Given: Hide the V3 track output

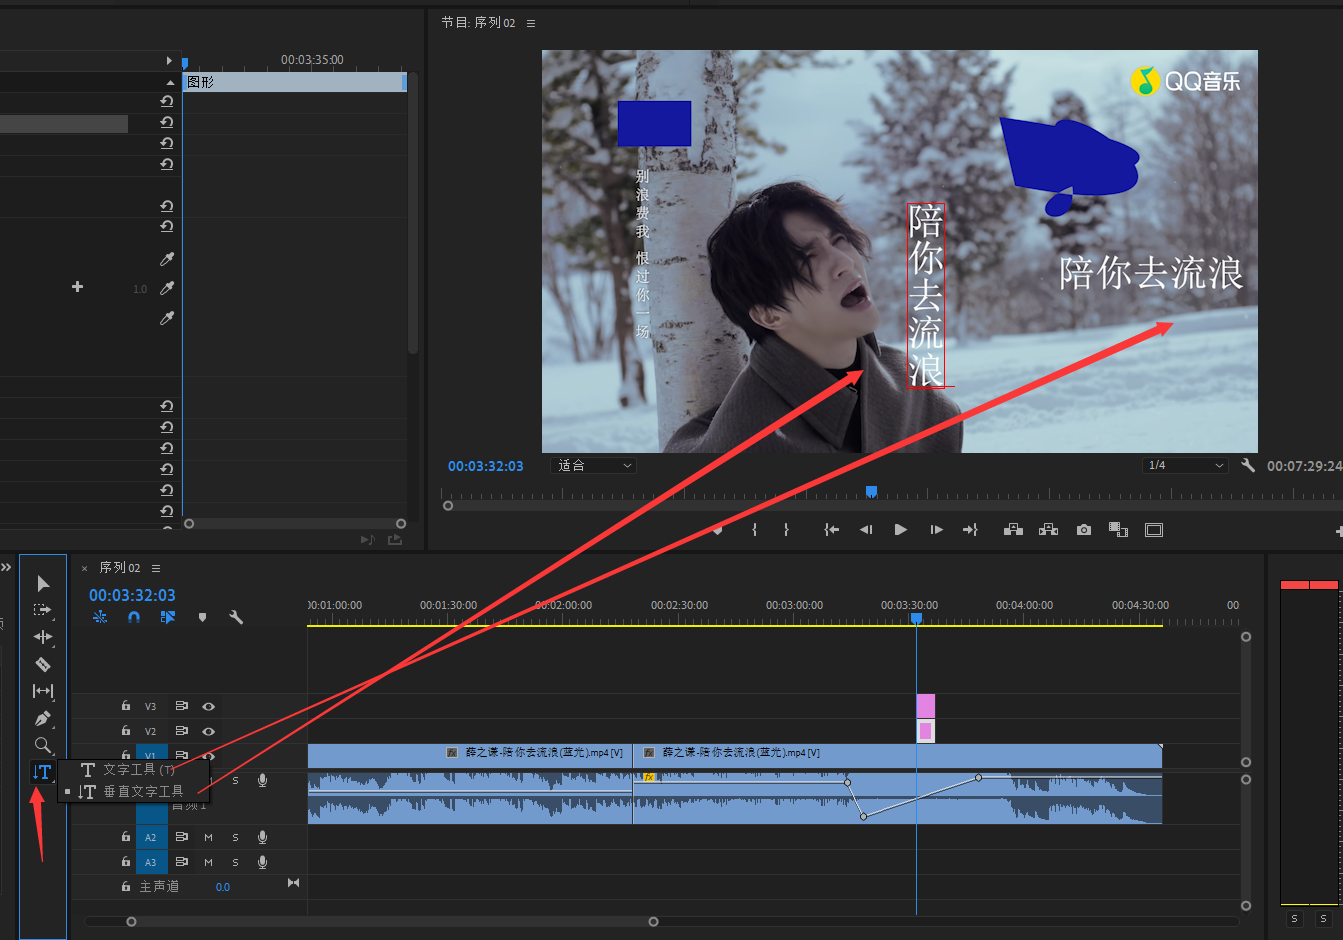Looking at the screenshot, I should pos(208,706).
